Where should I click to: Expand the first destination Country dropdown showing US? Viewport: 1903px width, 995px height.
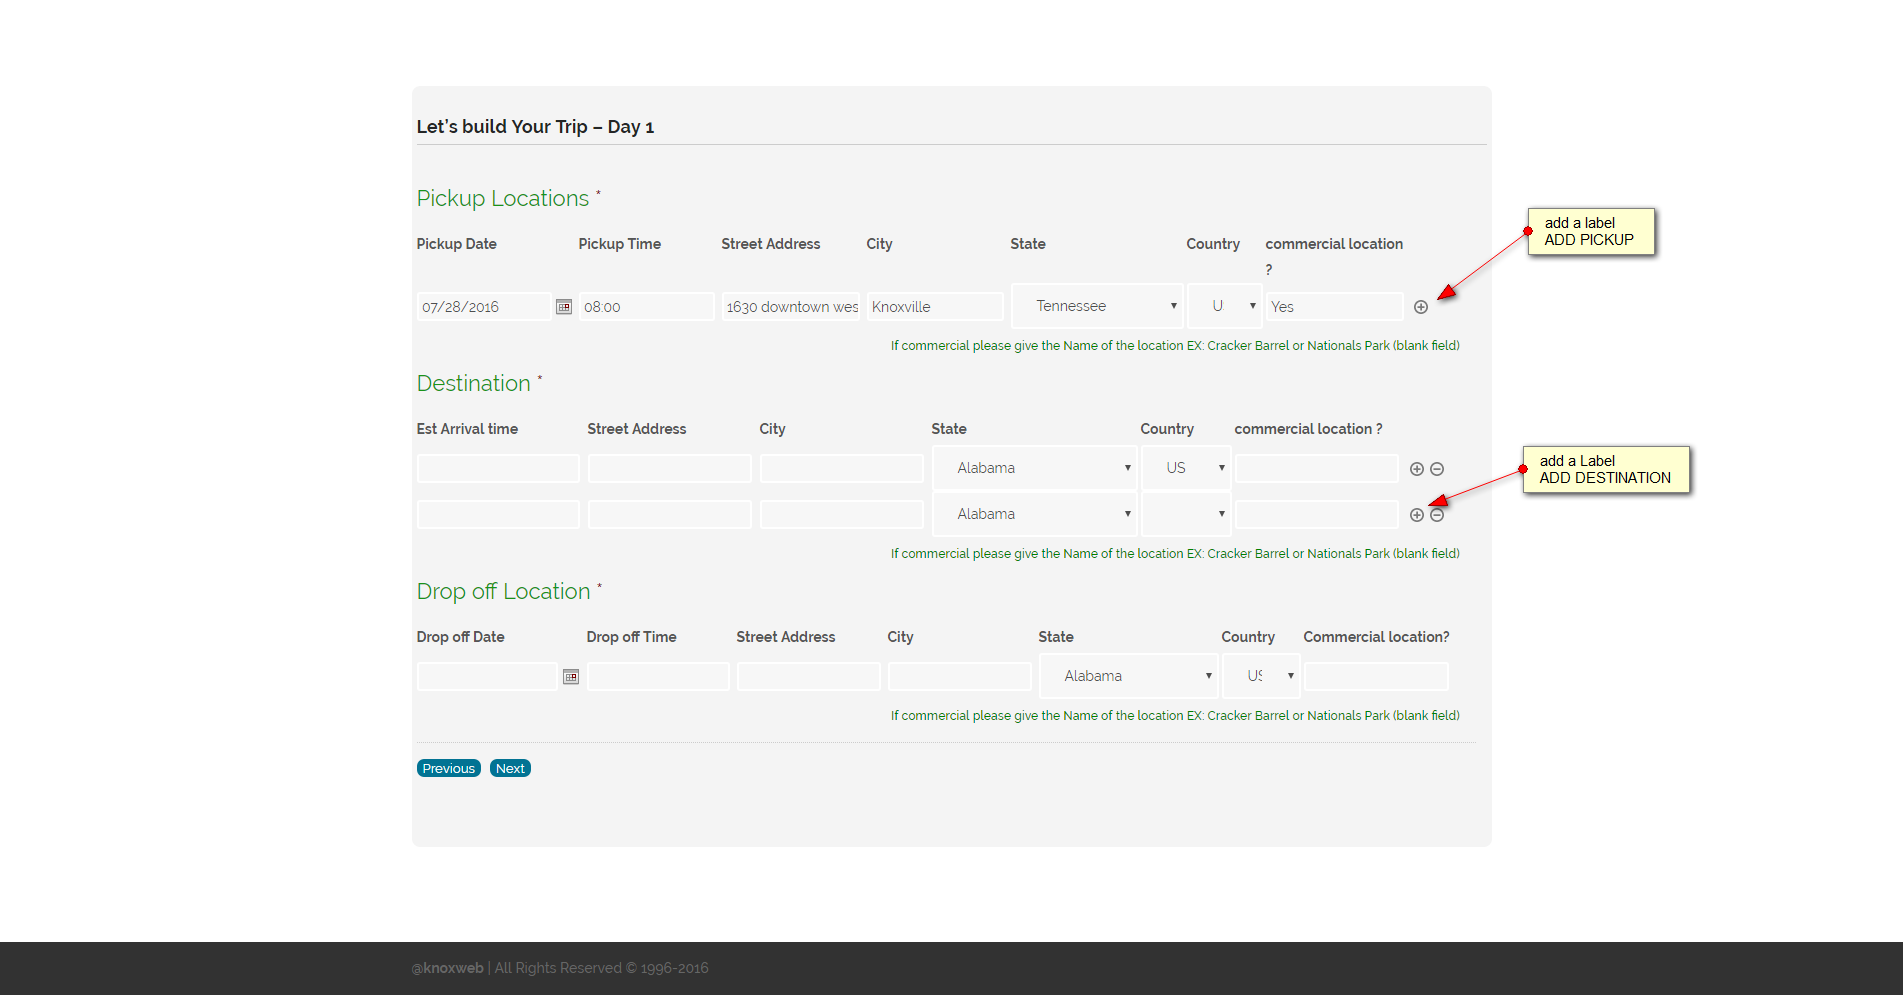click(1186, 468)
